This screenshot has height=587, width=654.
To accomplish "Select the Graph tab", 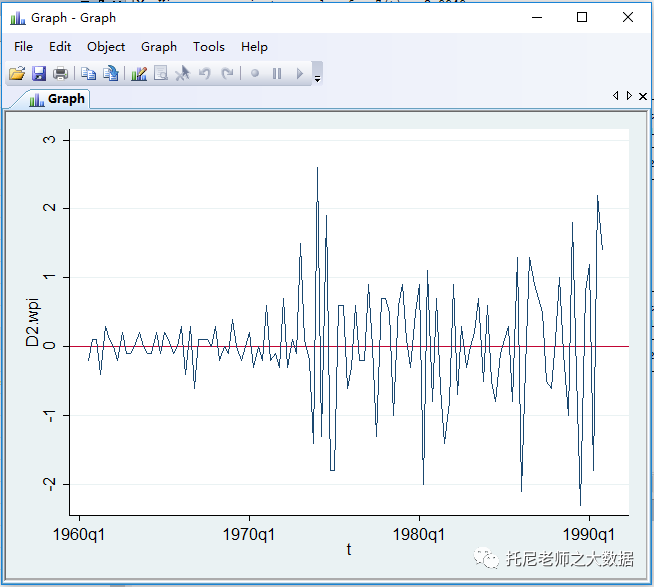I will coord(56,99).
